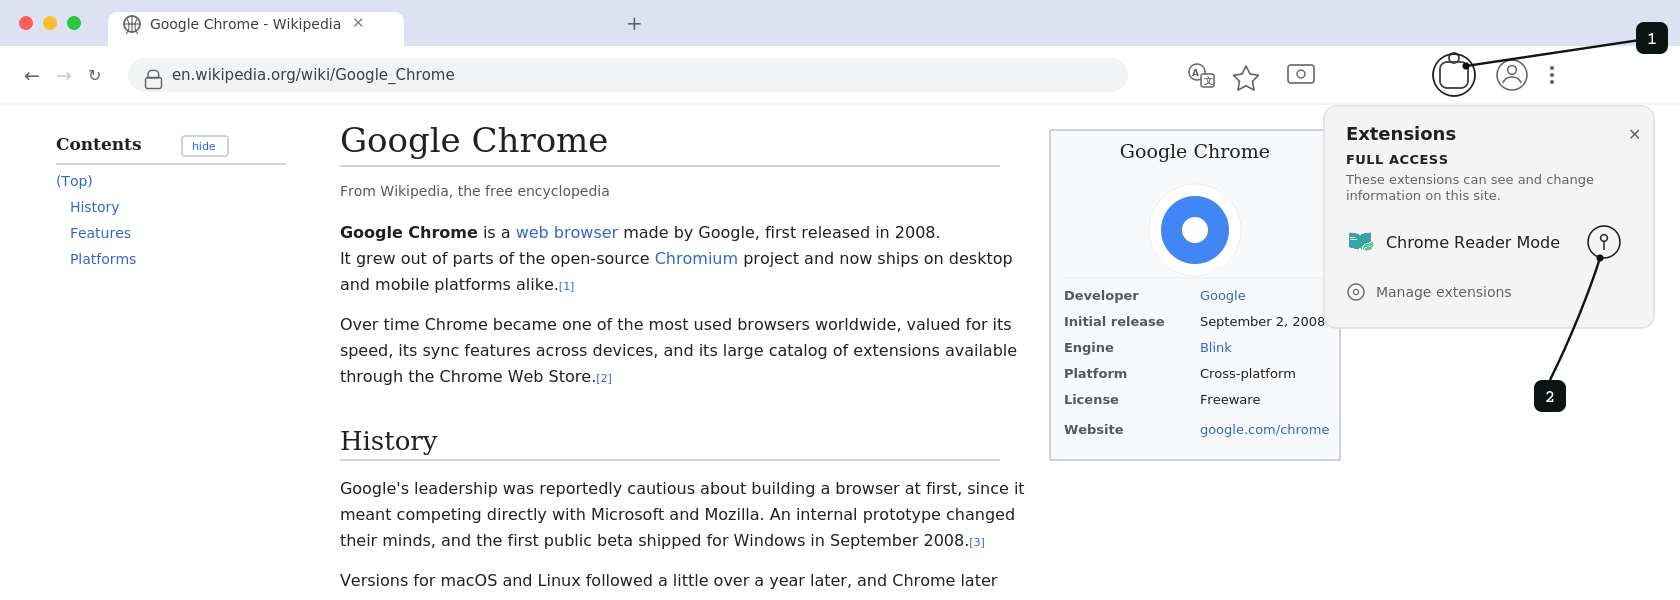The height and width of the screenshot is (600, 1680).
Task: Click the 'Cross-platform' infobox value
Action: point(1248,373)
